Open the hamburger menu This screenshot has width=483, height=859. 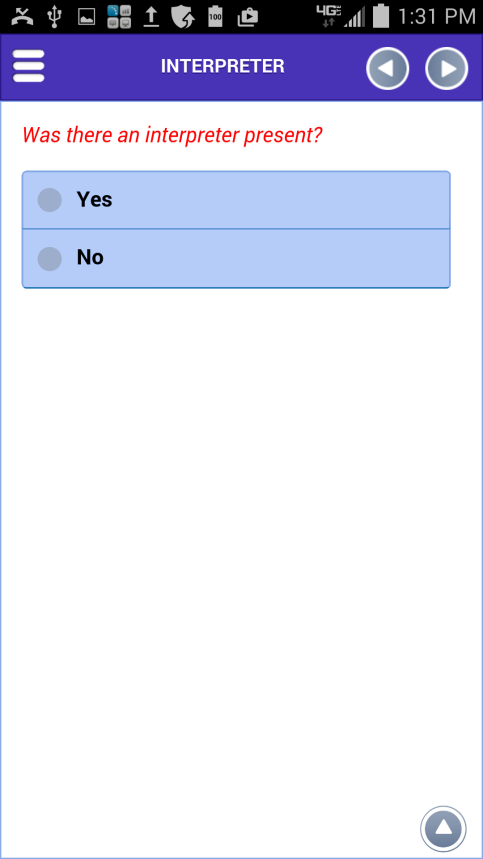(x=28, y=66)
